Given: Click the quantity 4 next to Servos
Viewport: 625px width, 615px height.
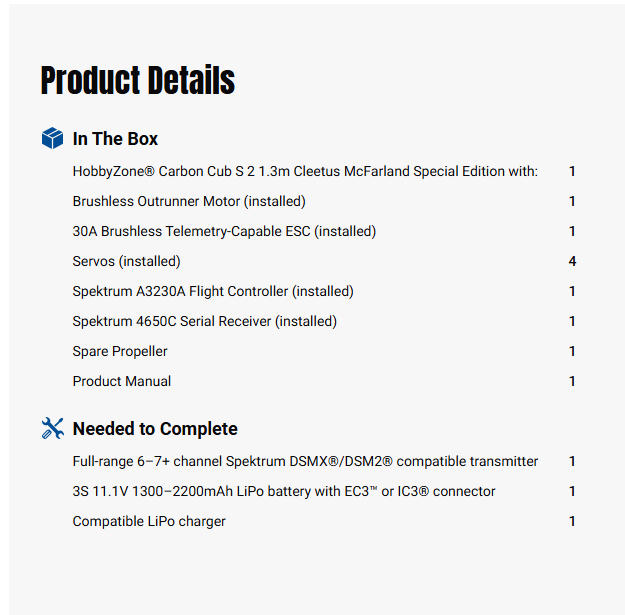Looking at the screenshot, I should click(x=573, y=261).
